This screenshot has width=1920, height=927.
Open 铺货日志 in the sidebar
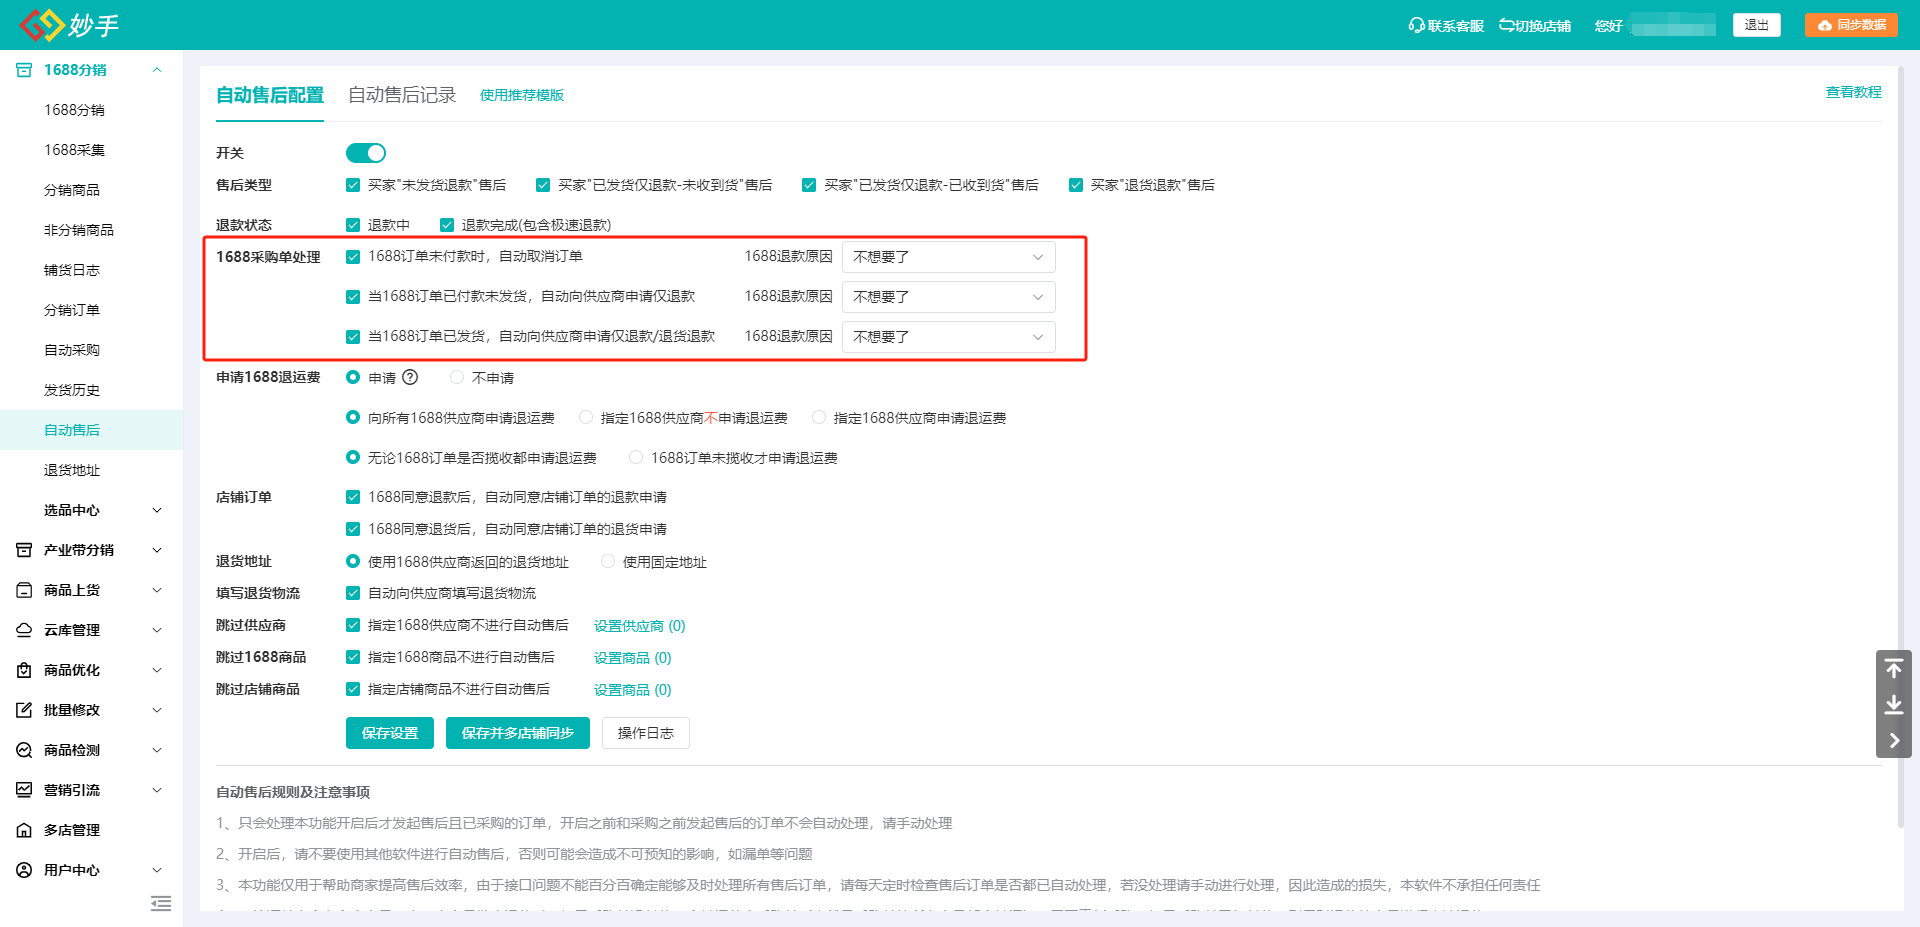(x=72, y=270)
